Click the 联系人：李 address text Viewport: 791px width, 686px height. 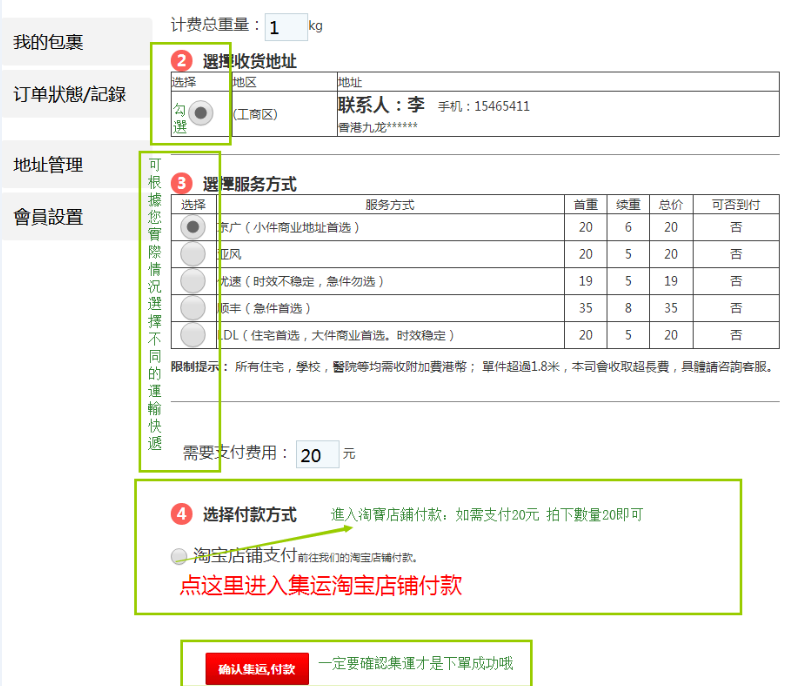pos(381,105)
